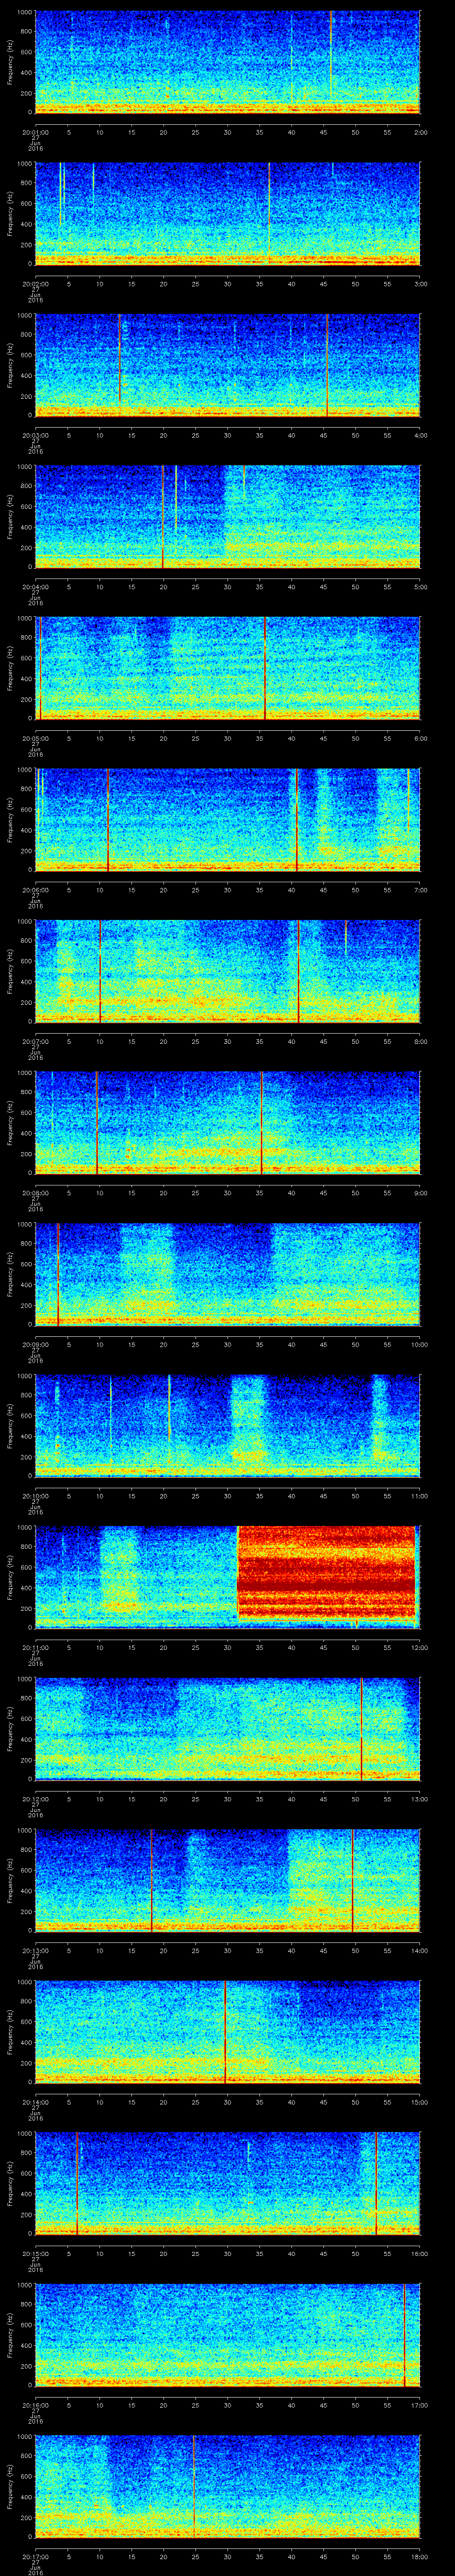Click the 20:17:00 start time label
455x2576 pixels.
[35, 2556]
